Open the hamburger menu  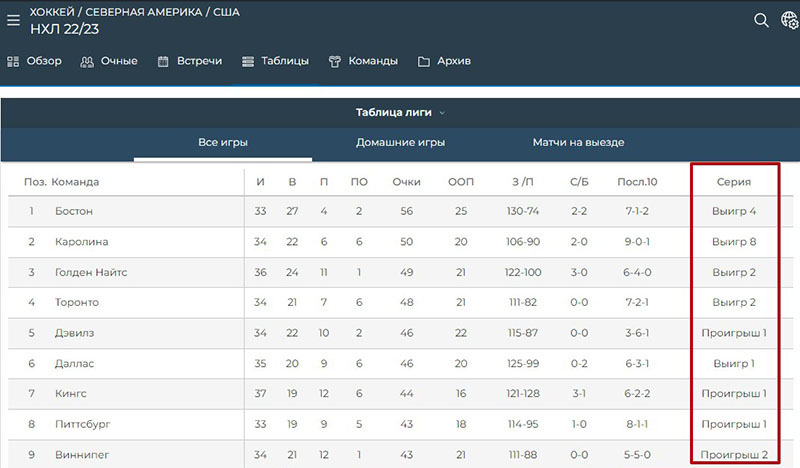[x=14, y=20]
